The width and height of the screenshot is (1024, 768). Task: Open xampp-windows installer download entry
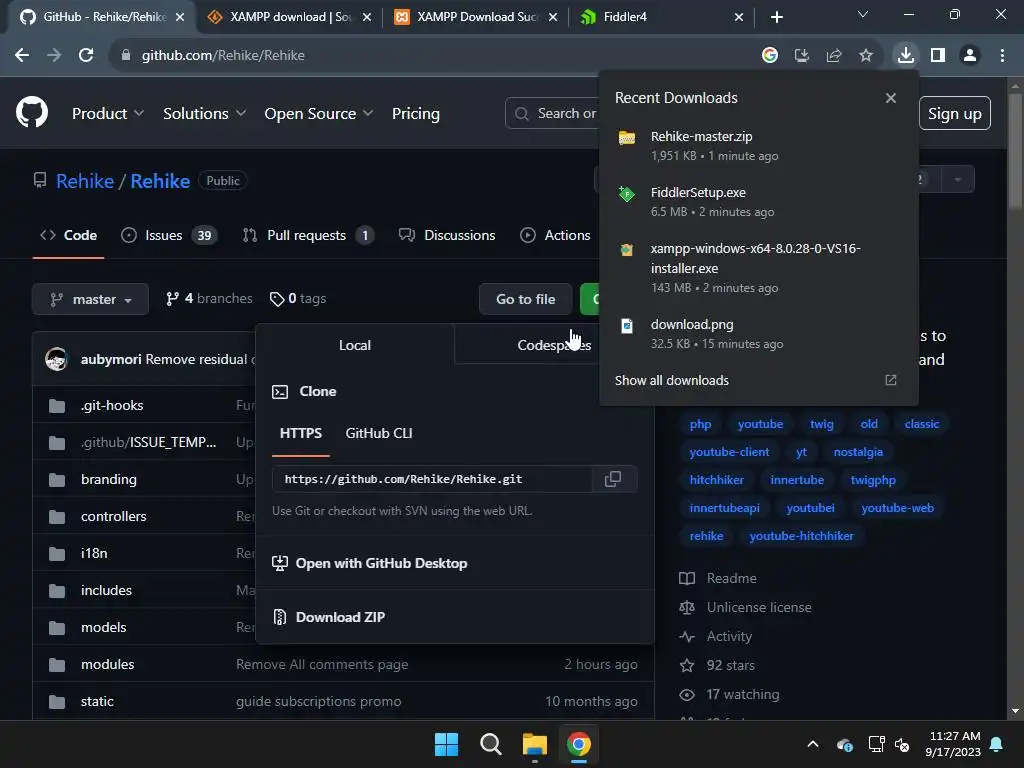[x=758, y=268]
